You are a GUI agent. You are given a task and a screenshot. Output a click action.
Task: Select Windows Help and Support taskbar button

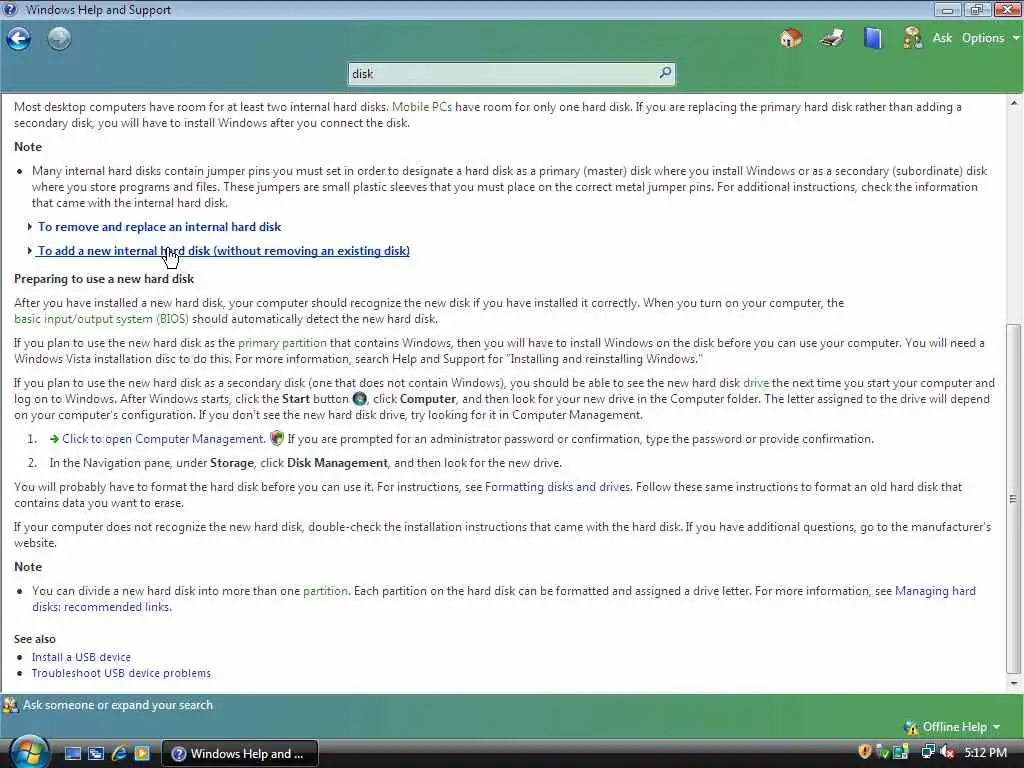pos(240,754)
